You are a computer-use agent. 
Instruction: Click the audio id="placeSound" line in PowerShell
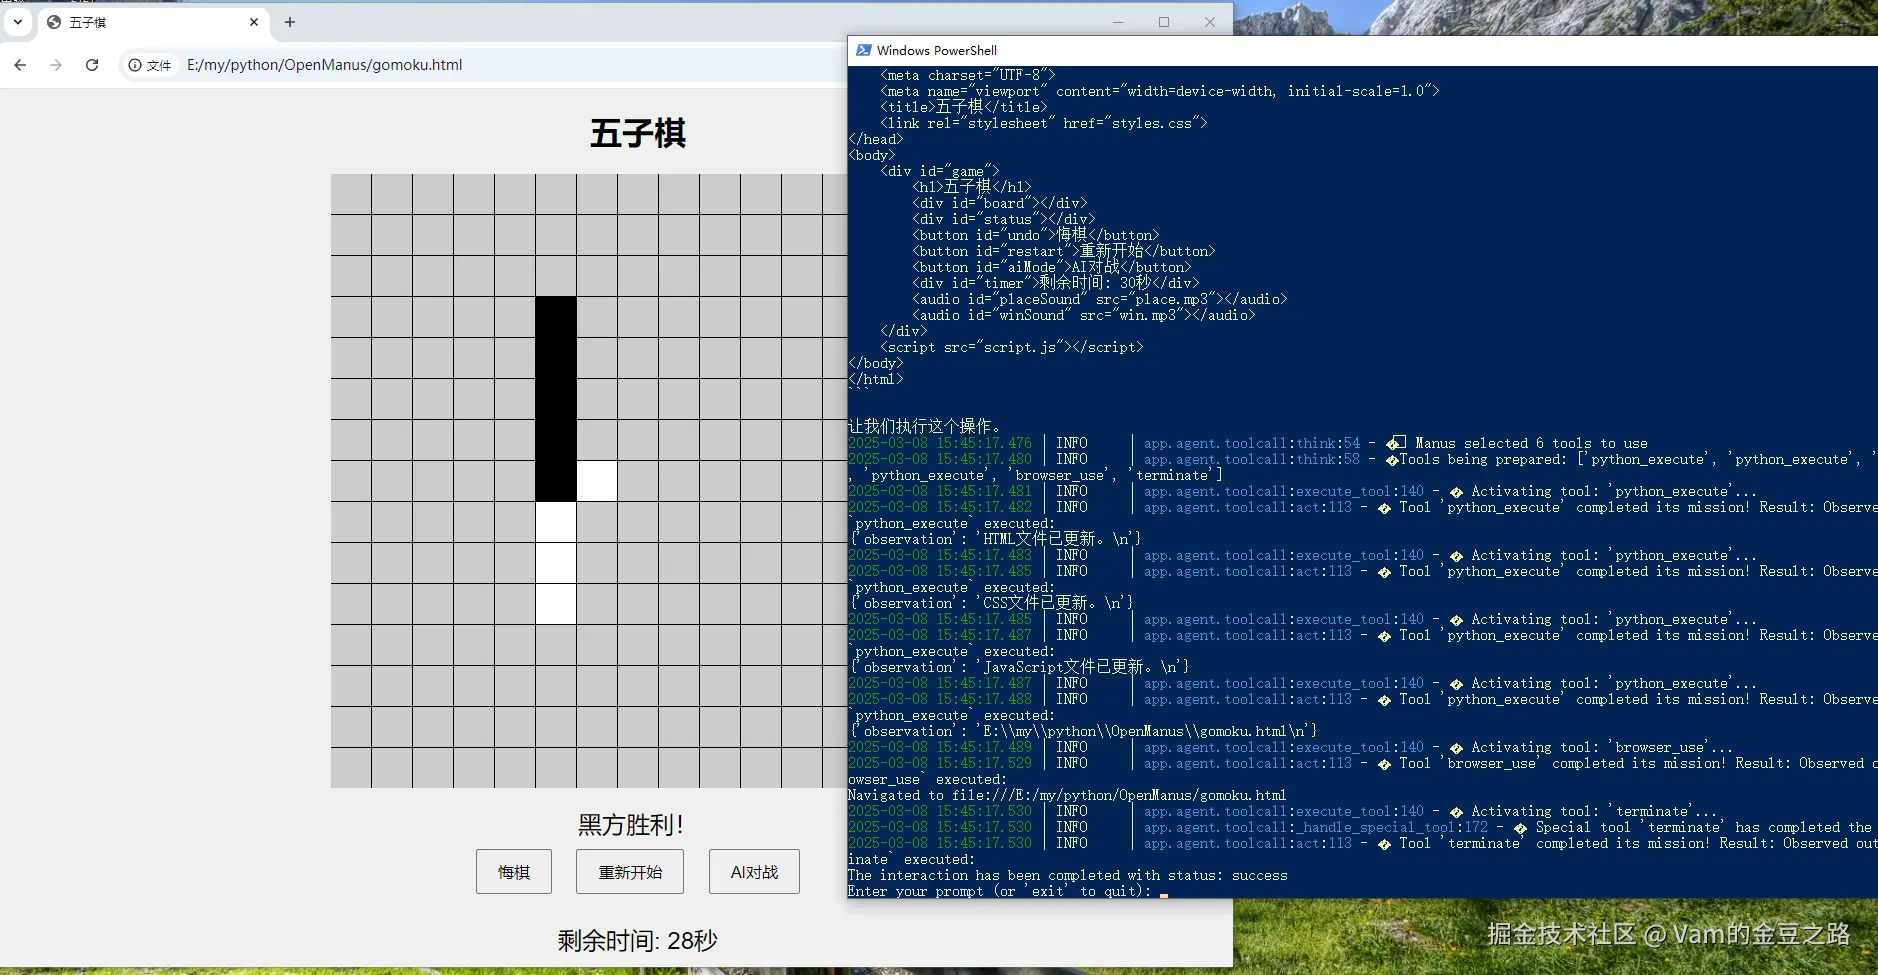1100,299
